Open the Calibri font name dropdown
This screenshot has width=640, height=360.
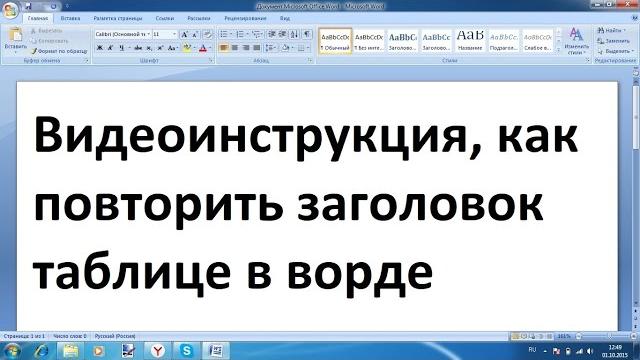pos(149,34)
